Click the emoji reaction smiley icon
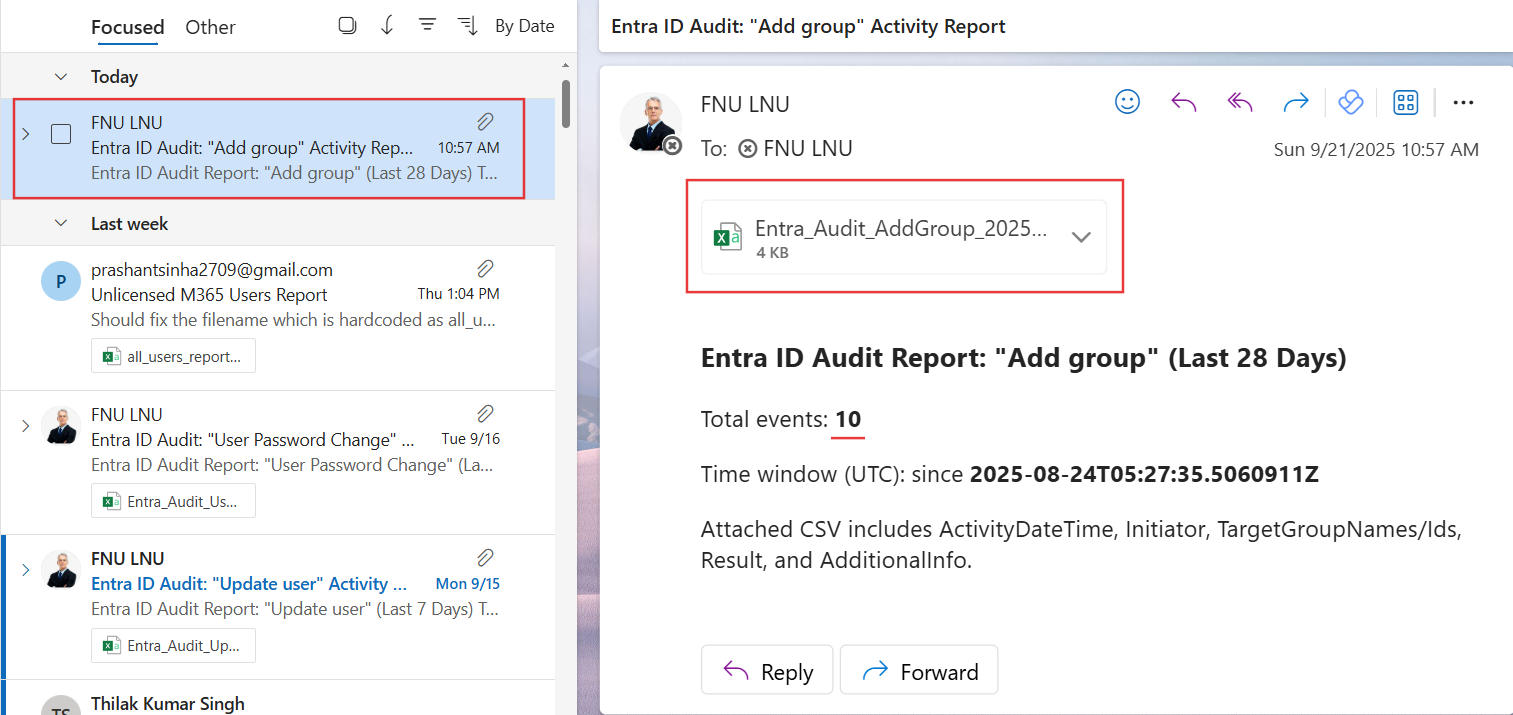 click(1127, 102)
